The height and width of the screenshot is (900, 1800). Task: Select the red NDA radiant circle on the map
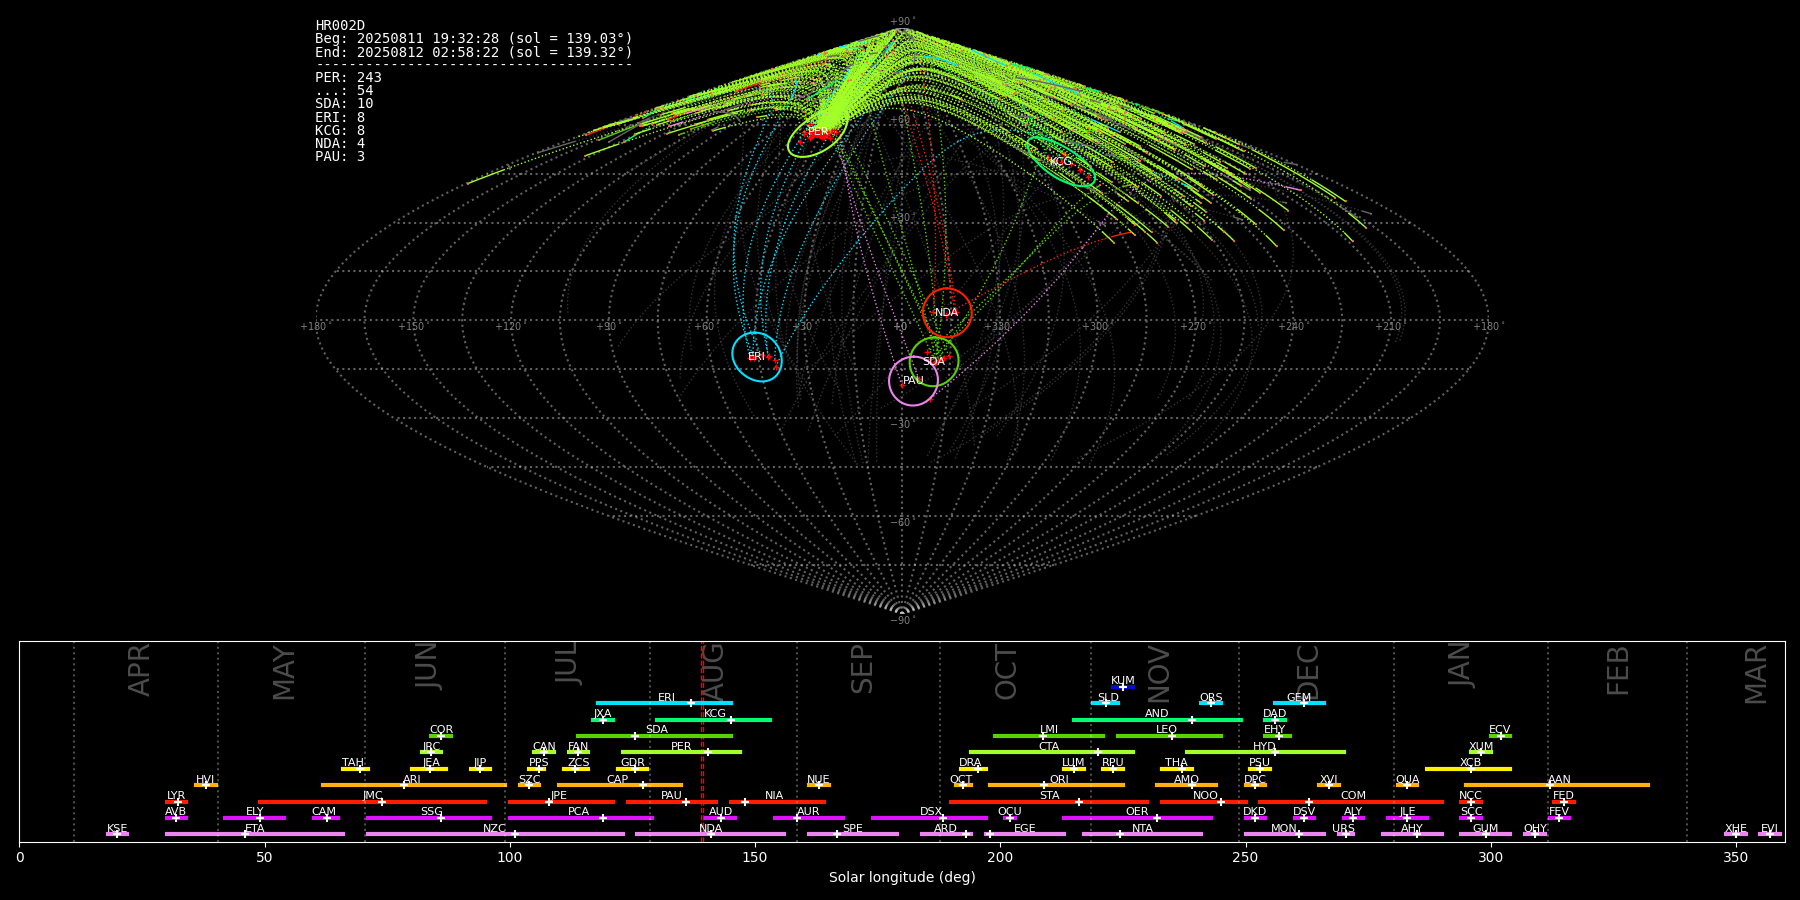(x=947, y=313)
